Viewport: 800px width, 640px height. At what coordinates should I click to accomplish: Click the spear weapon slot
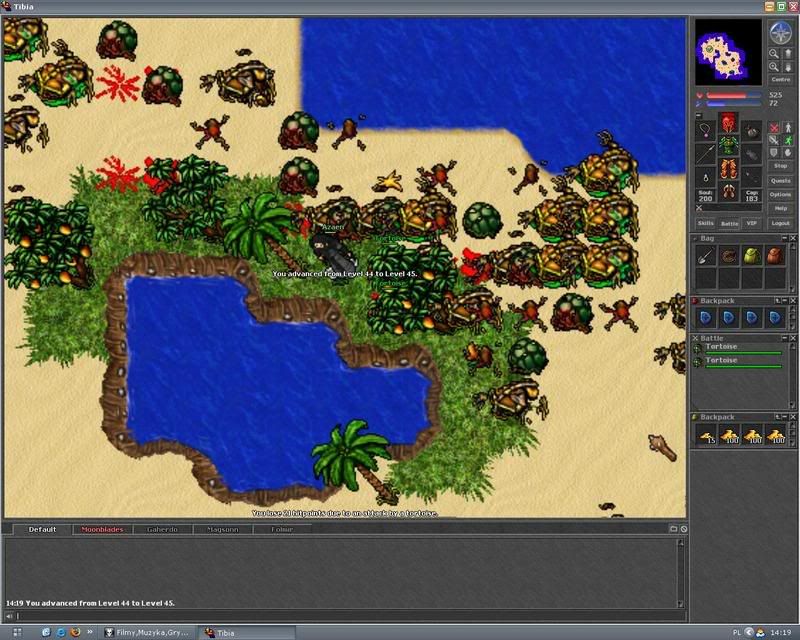[706, 153]
